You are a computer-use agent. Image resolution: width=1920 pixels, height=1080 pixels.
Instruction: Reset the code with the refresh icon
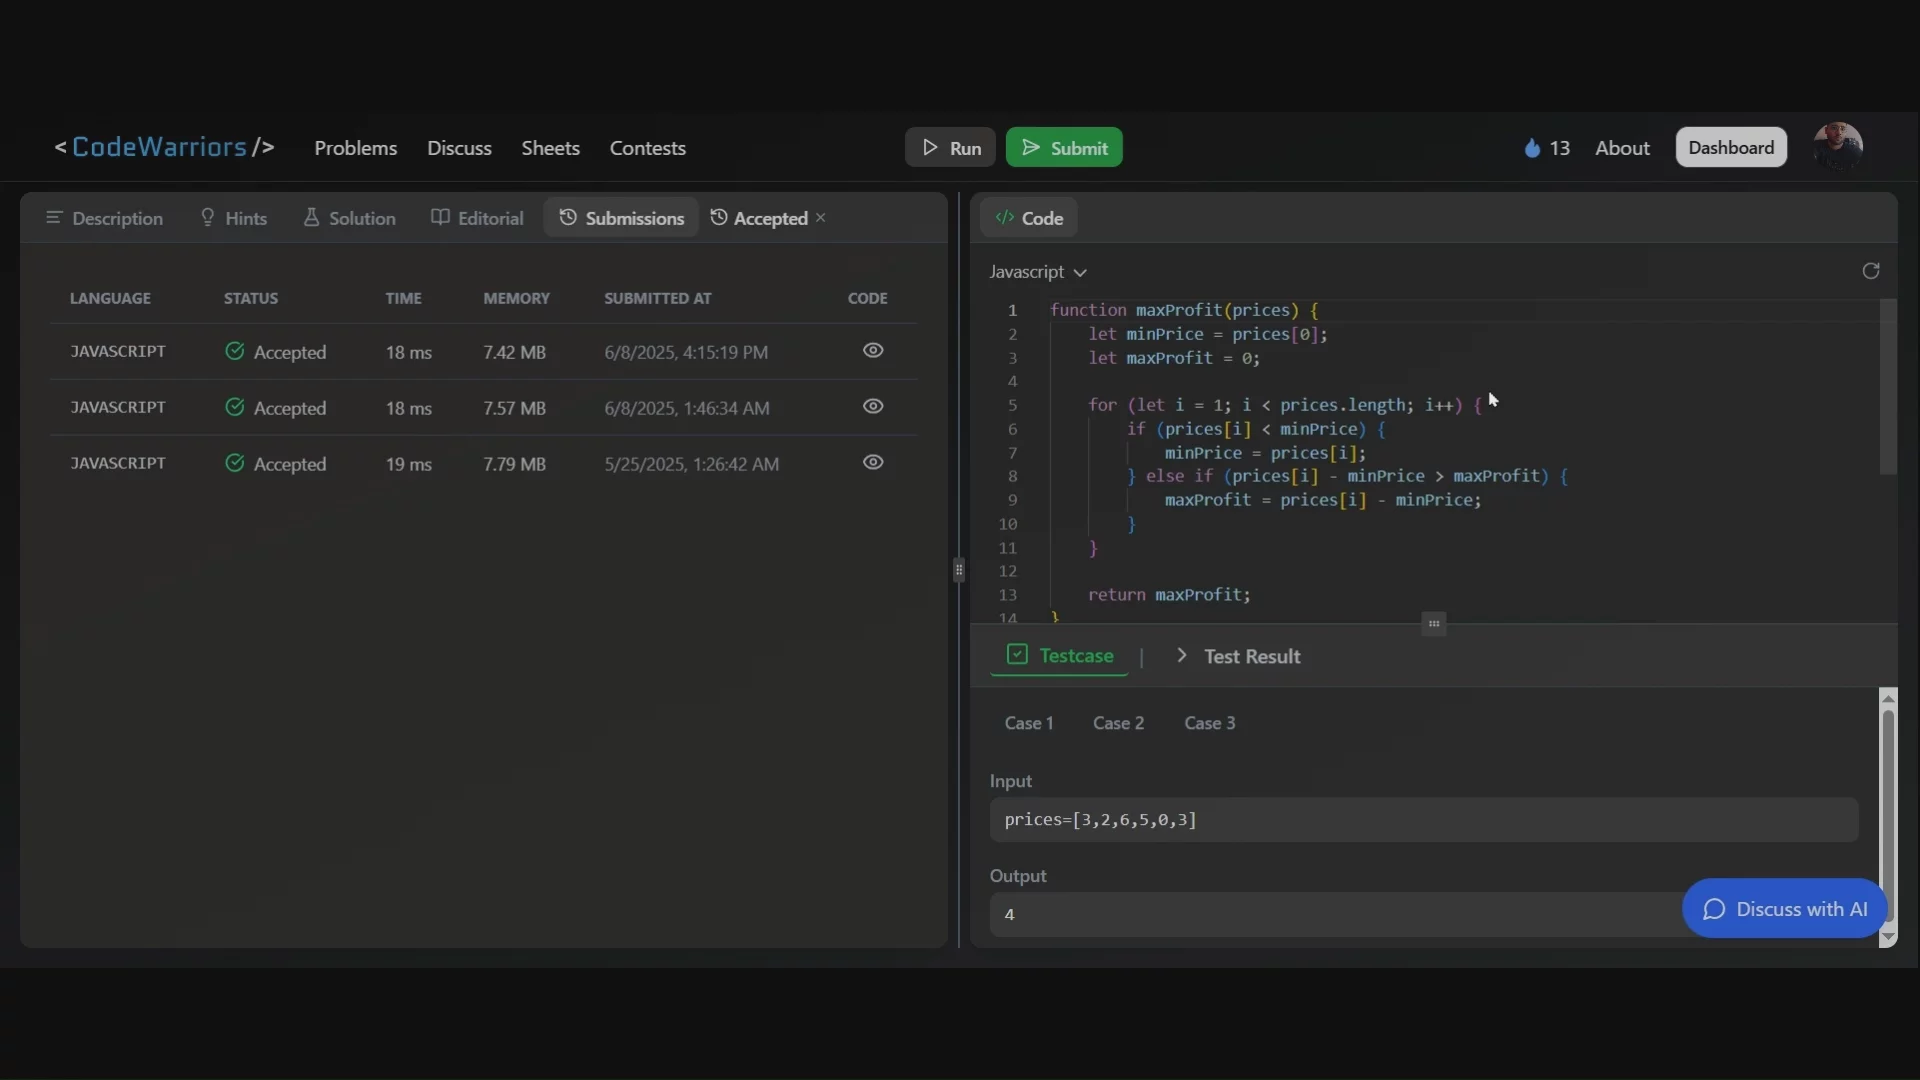pos(1871,271)
